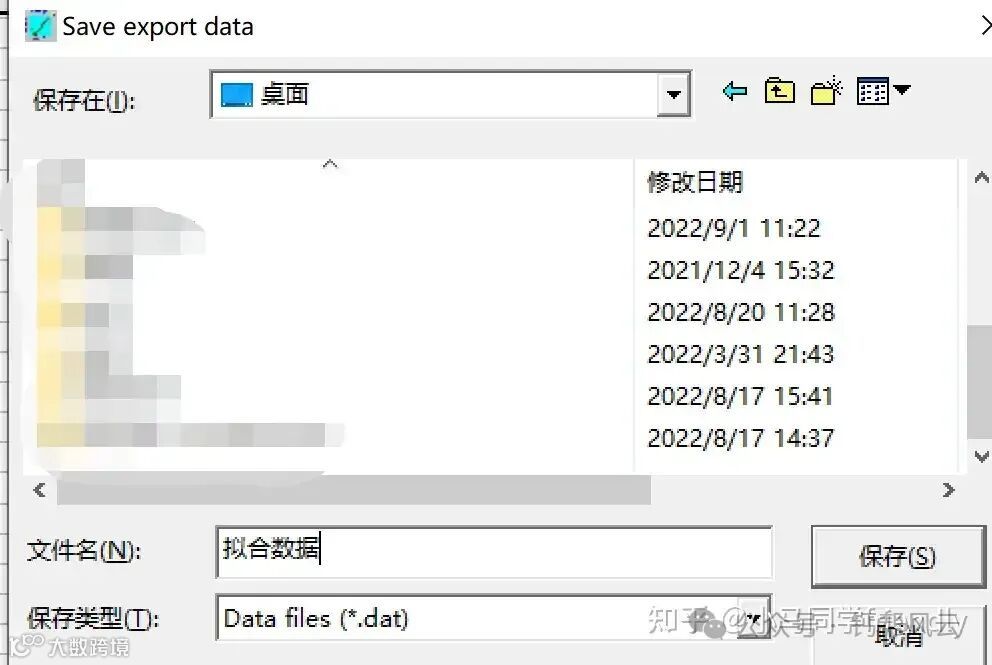Screen dimensions: 992x665
Task: Go up one folder level
Action: point(779,91)
